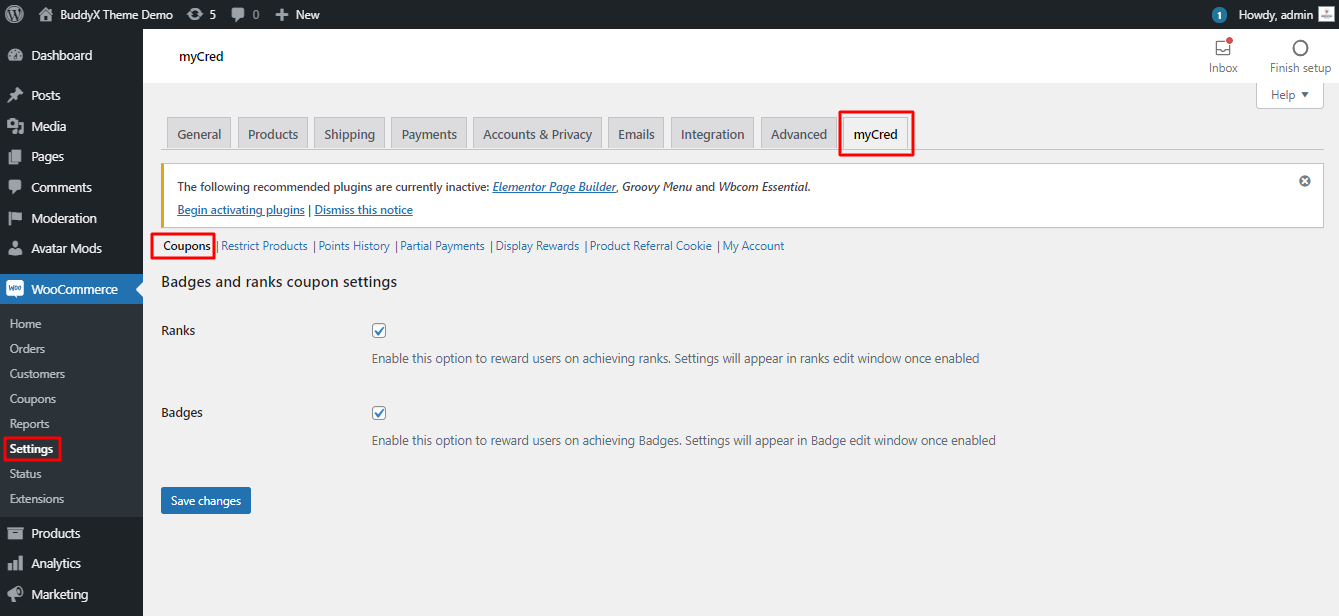Open the Product Referral Cookie section
Image resolution: width=1339 pixels, height=616 pixels.
pyautogui.click(x=651, y=246)
